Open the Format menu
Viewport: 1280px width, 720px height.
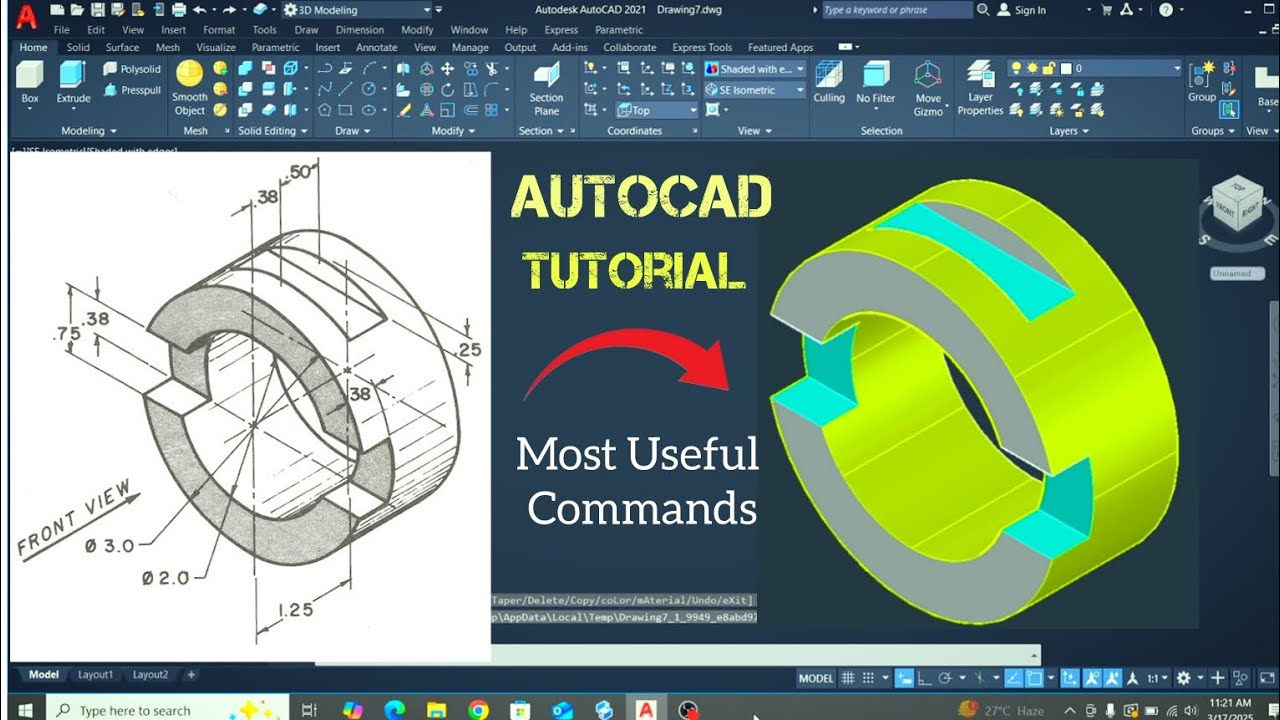coord(219,30)
